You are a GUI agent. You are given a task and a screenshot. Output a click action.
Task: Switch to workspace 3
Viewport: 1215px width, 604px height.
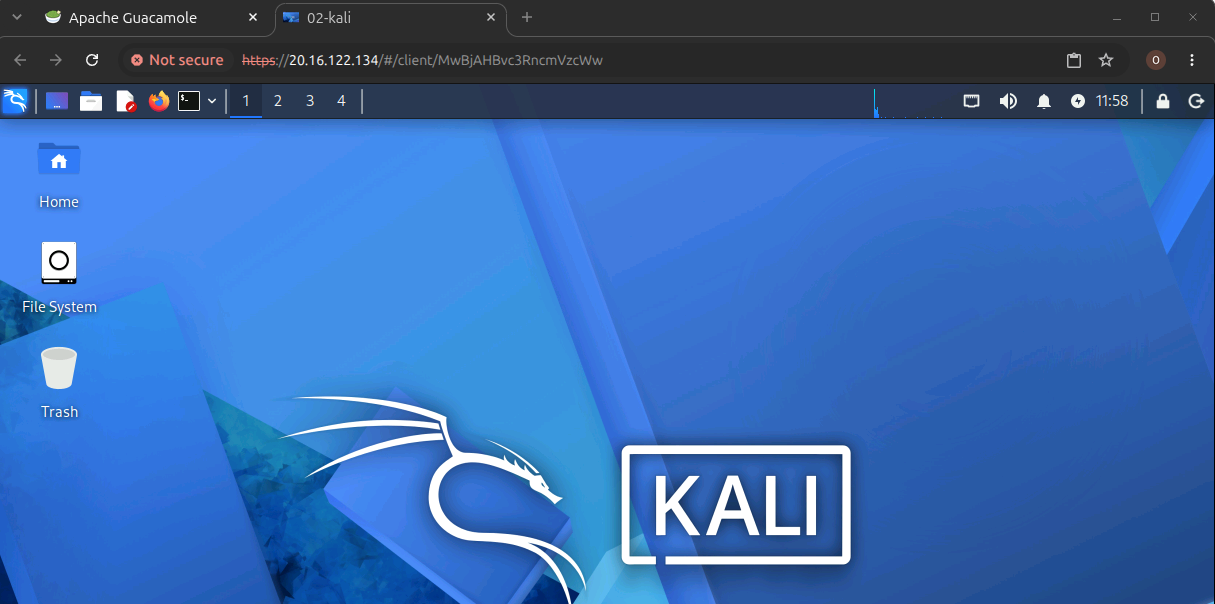point(310,101)
